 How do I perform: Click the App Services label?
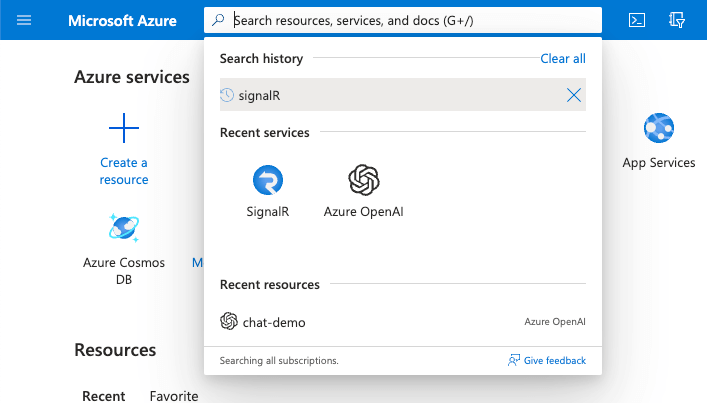[659, 163]
